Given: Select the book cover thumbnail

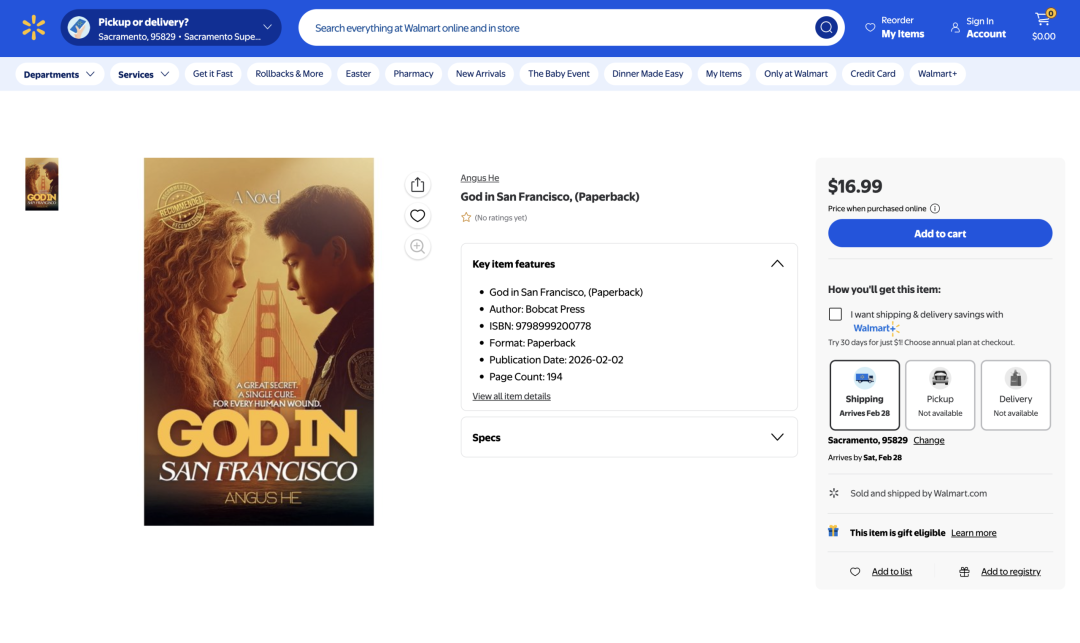Looking at the screenshot, I should click(42, 184).
